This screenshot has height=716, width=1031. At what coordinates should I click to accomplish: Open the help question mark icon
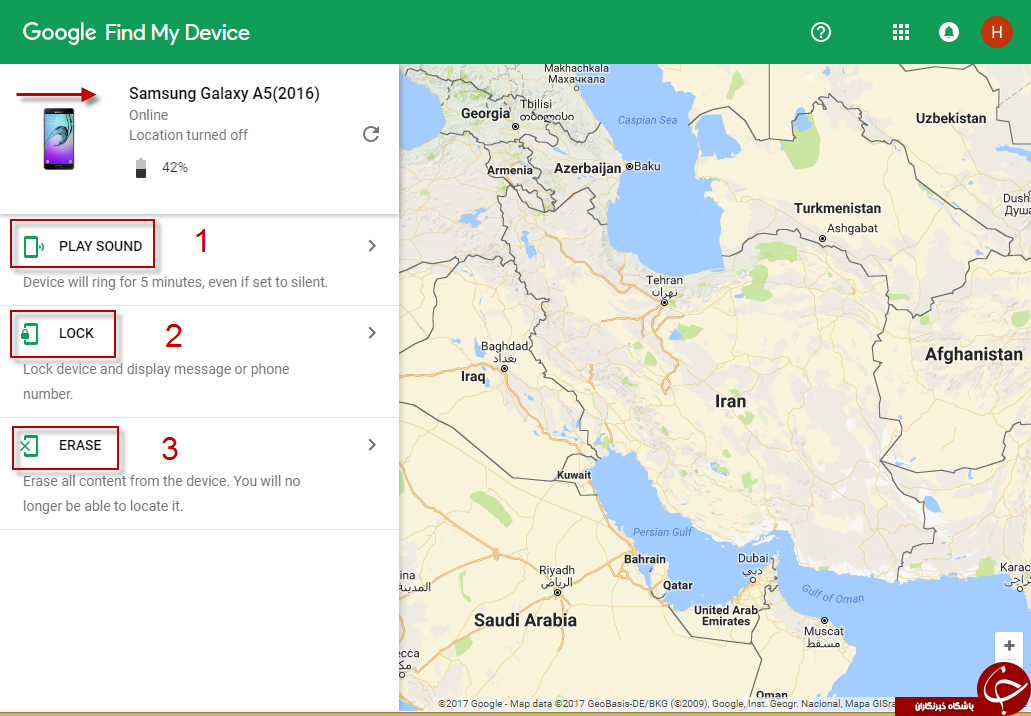(821, 32)
